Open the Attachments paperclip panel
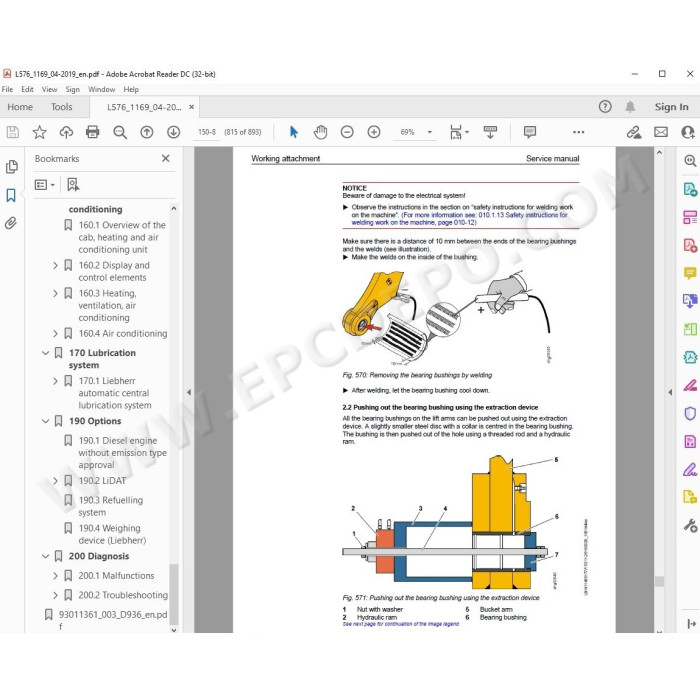700x700 pixels. [11, 223]
